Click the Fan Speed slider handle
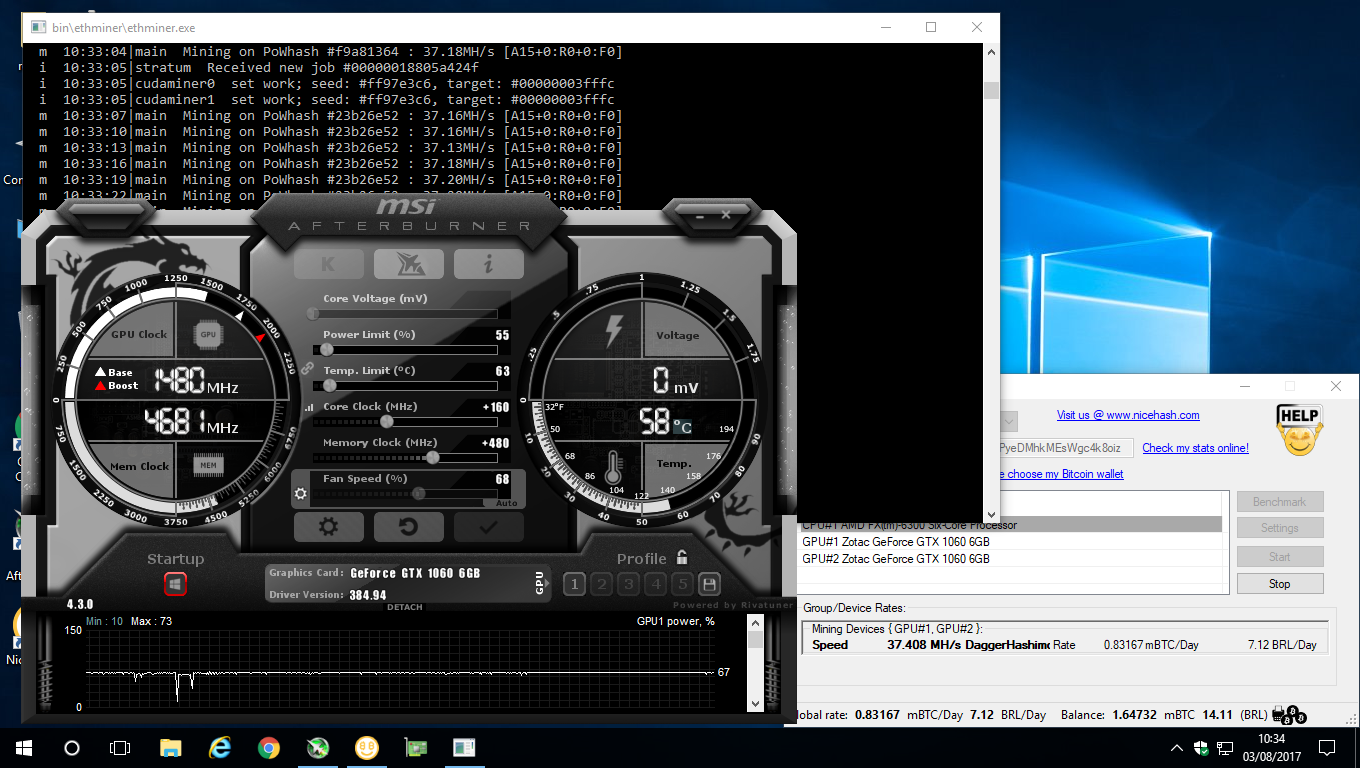 [419, 493]
